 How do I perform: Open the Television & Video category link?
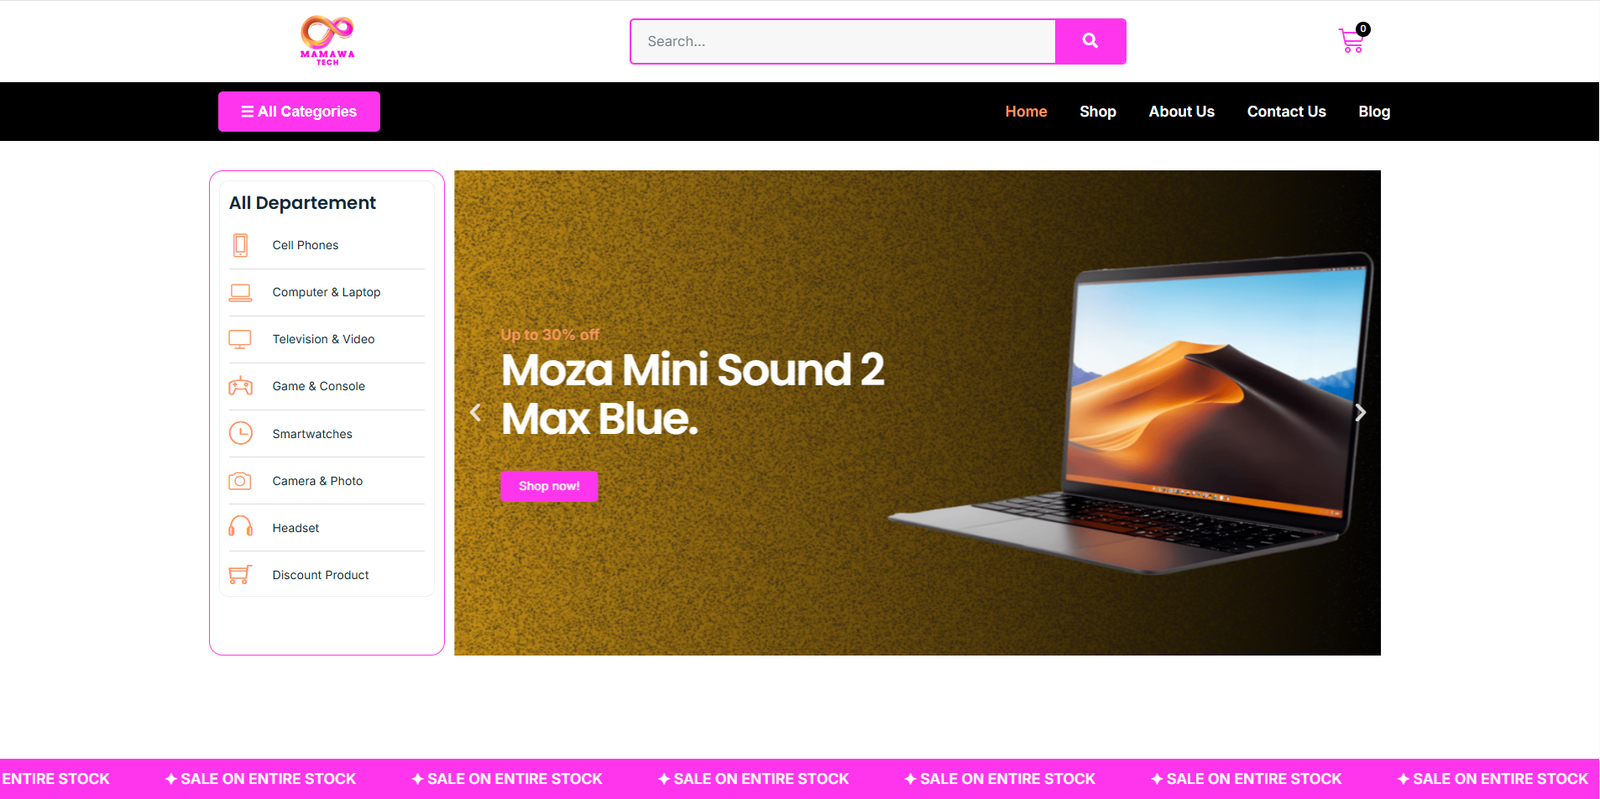pyautogui.click(x=323, y=339)
